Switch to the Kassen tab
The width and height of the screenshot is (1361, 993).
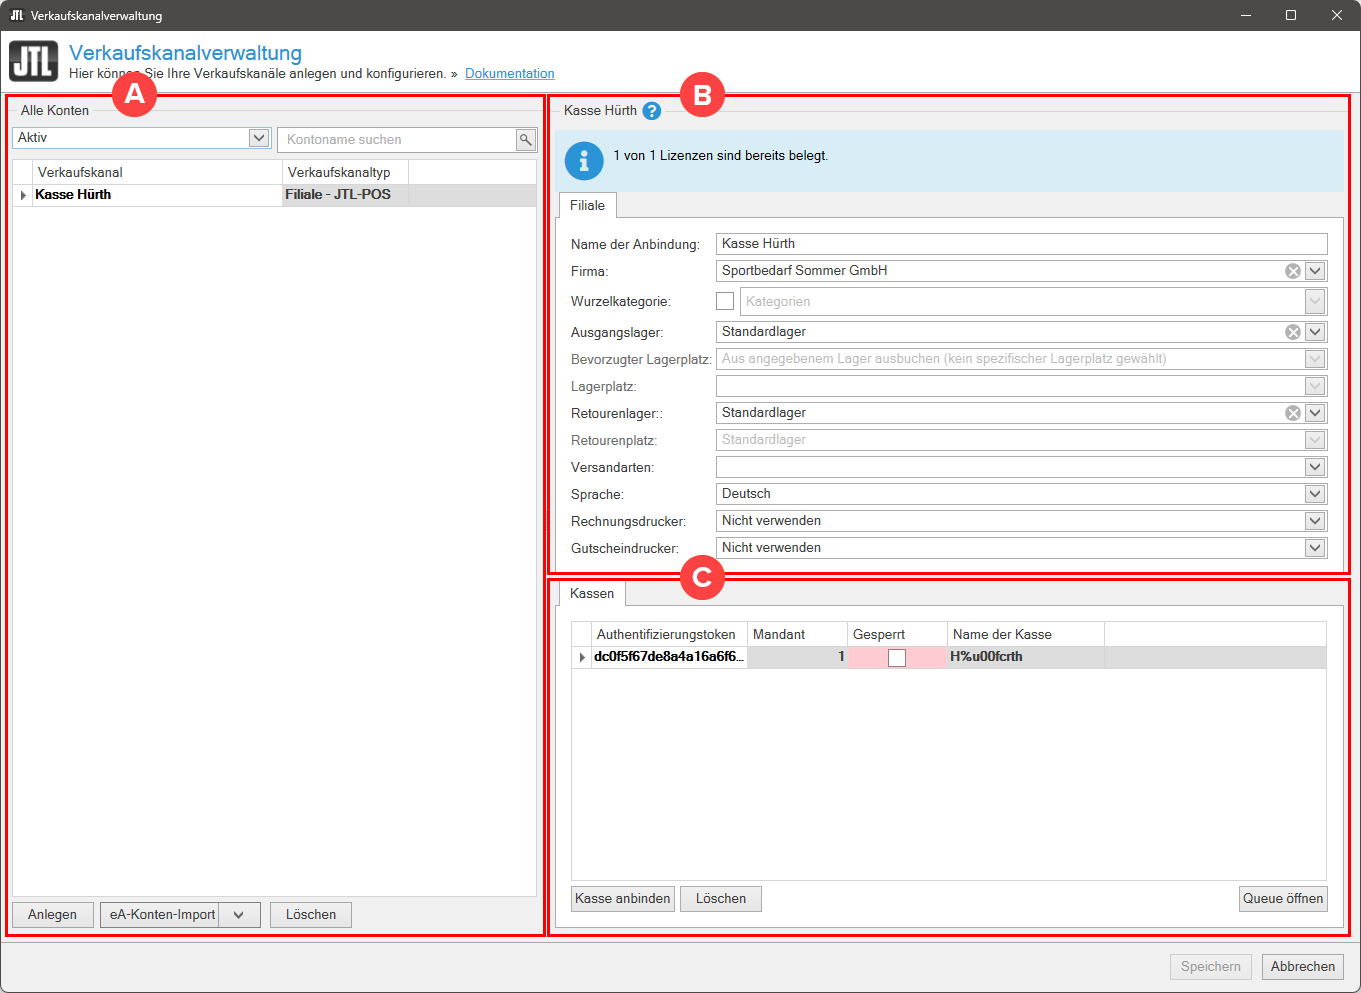(x=592, y=593)
